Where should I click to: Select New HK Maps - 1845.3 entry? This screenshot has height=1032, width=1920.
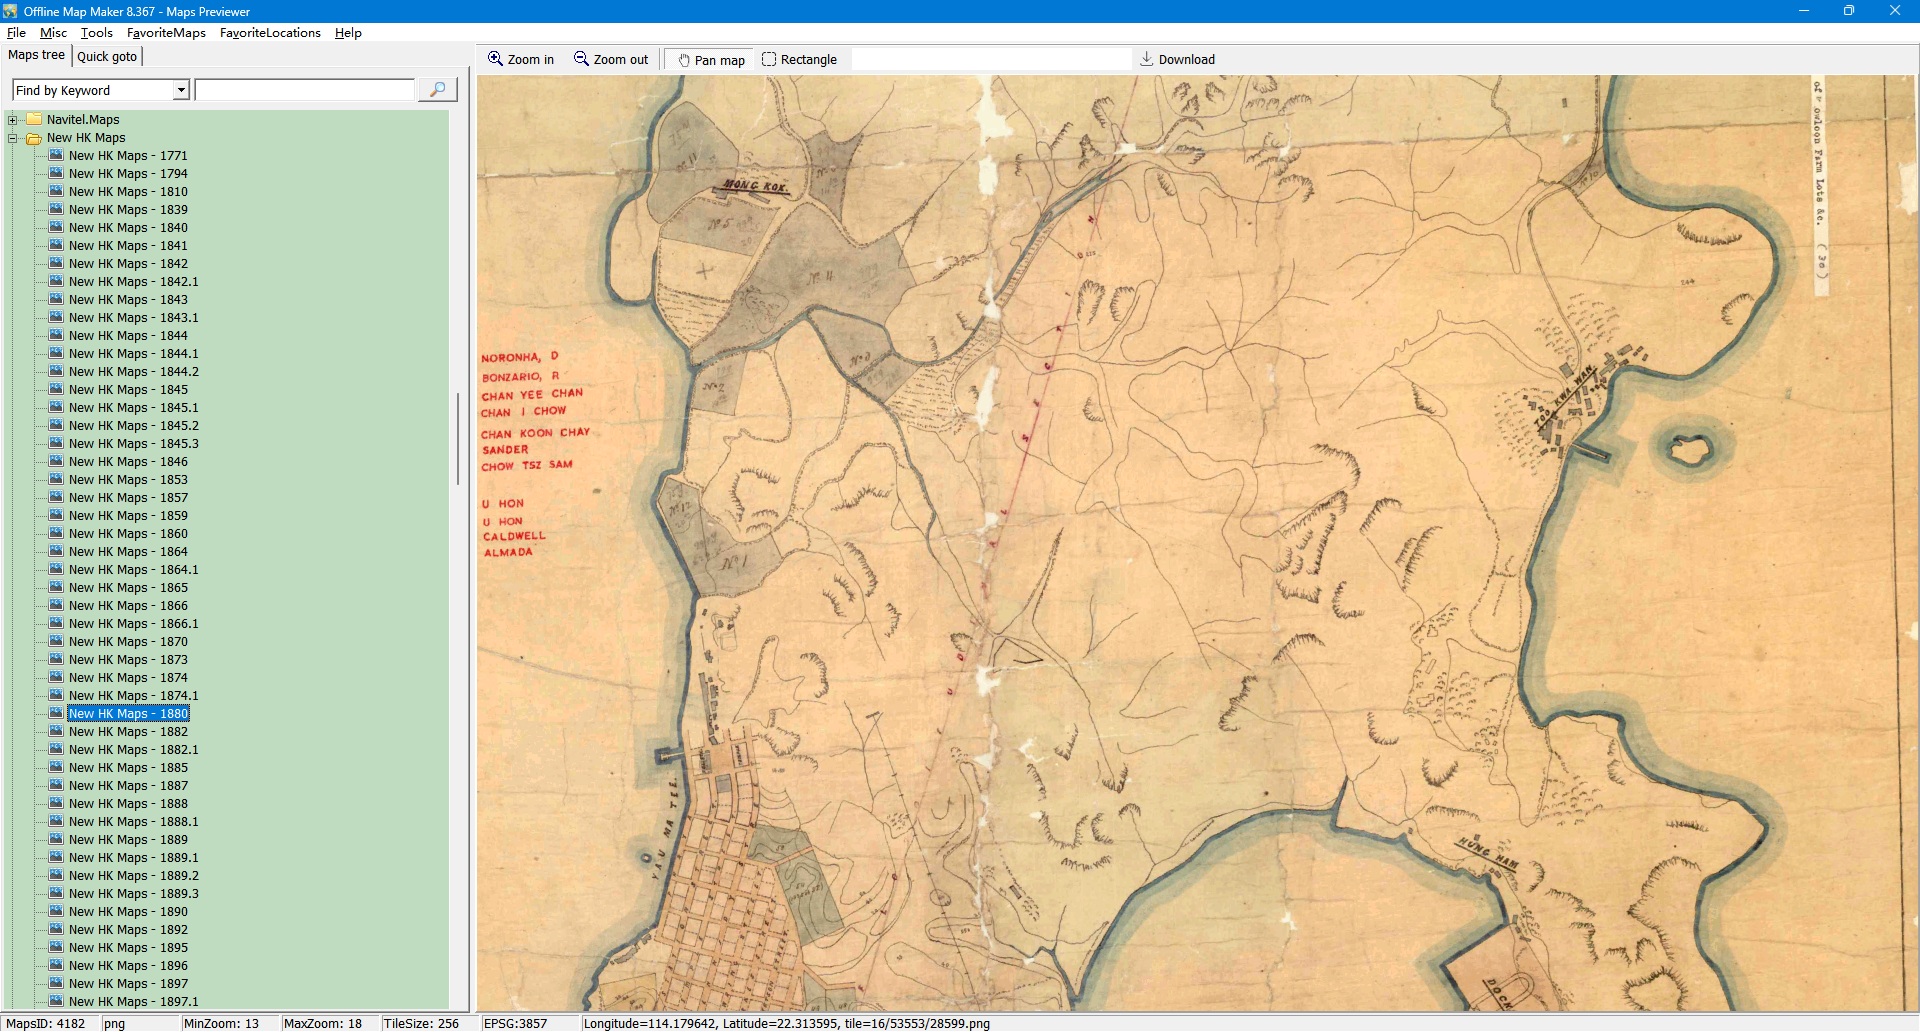pos(133,444)
